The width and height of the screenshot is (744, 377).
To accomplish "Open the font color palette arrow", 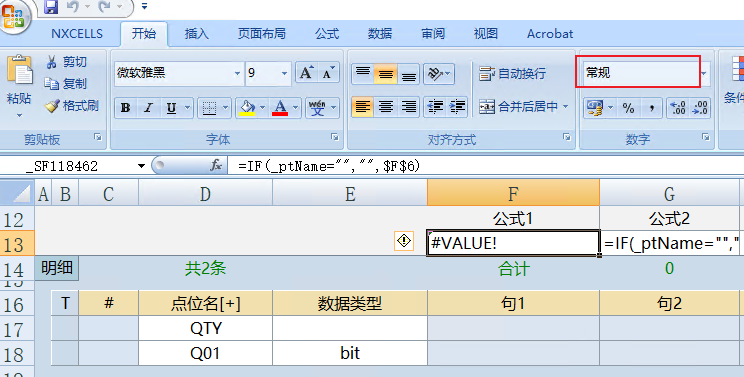I will (296, 108).
